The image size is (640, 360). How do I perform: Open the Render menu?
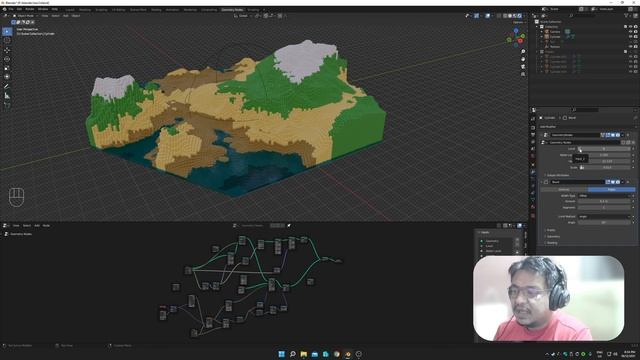coord(30,9)
